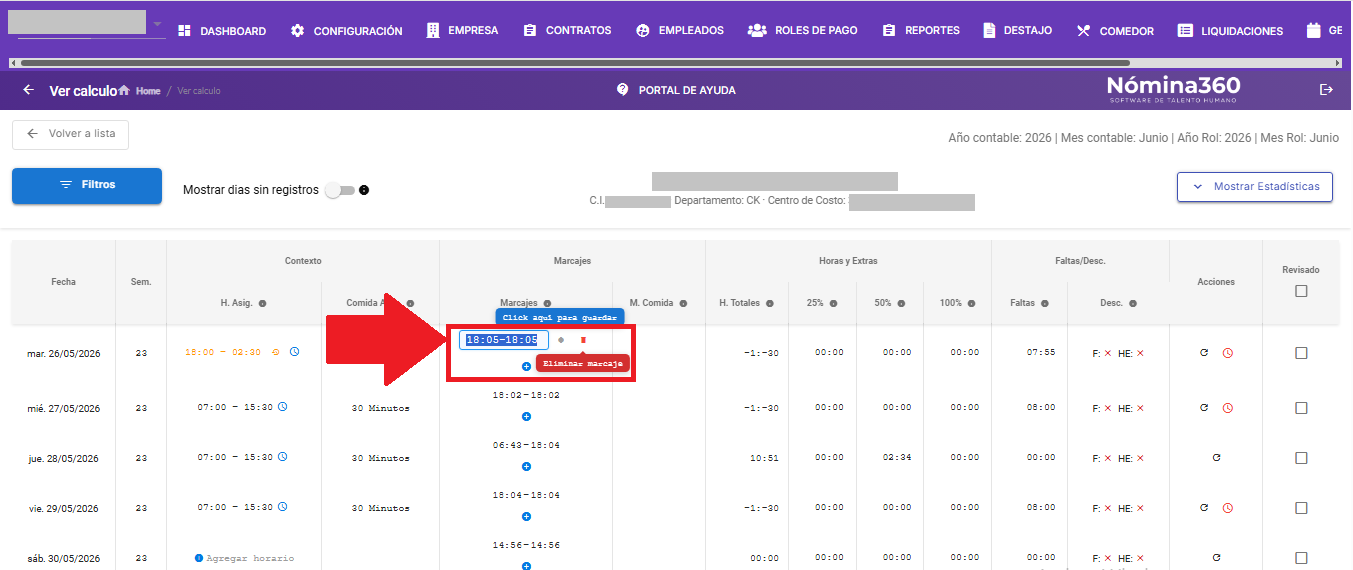
Task: Check Revisado for mar. 26/05/2026
Action: click(x=1301, y=353)
